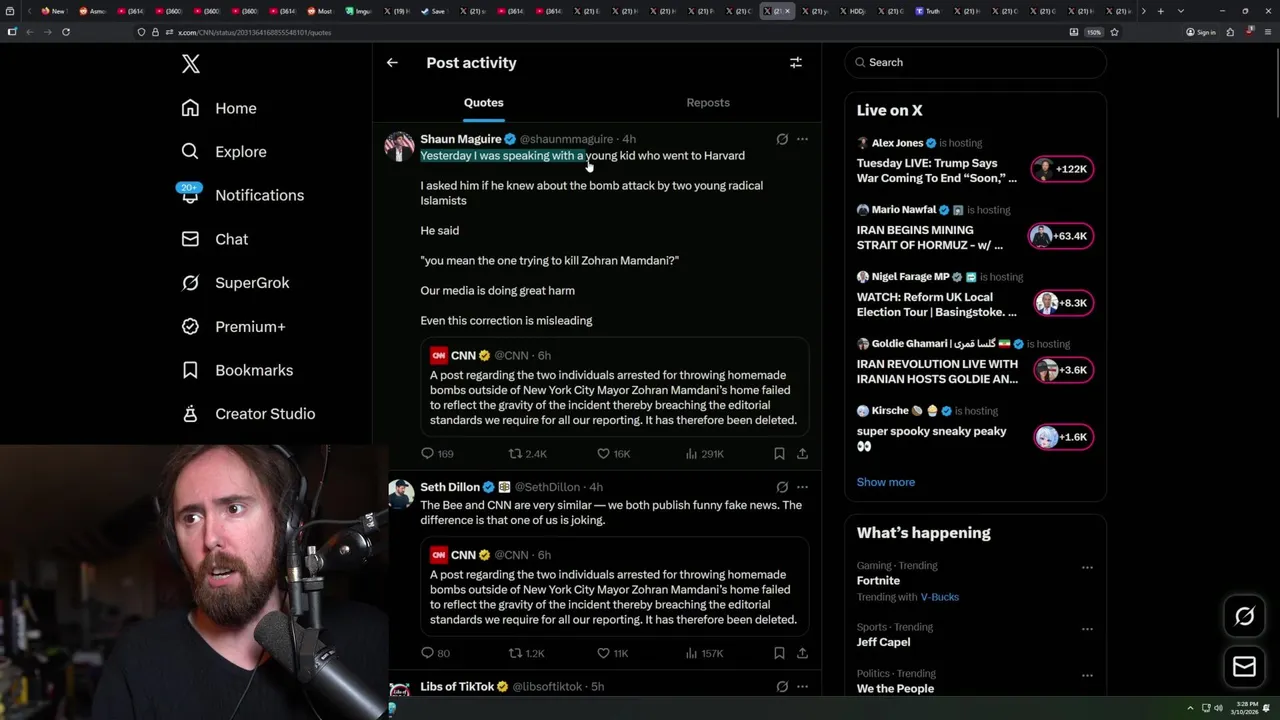The width and height of the screenshot is (1280, 720).
Task: Join Alex Jones live with +122K listeners
Action: click(1062, 169)
